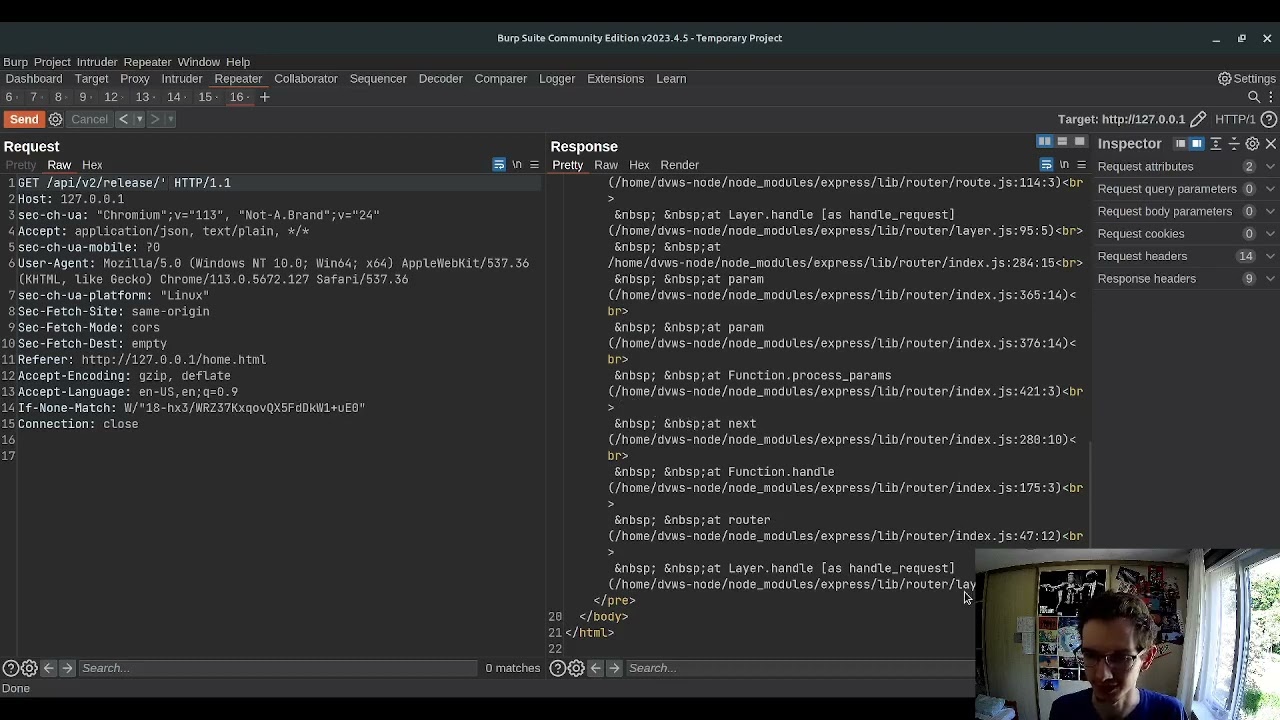
Task: Open response search settings gear
Action: click(576, 668)
